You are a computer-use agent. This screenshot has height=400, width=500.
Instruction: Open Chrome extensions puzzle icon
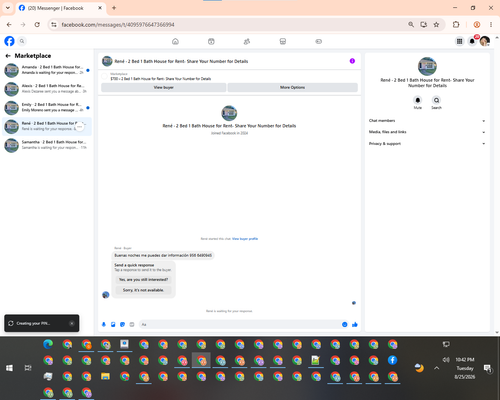[456, 24]
